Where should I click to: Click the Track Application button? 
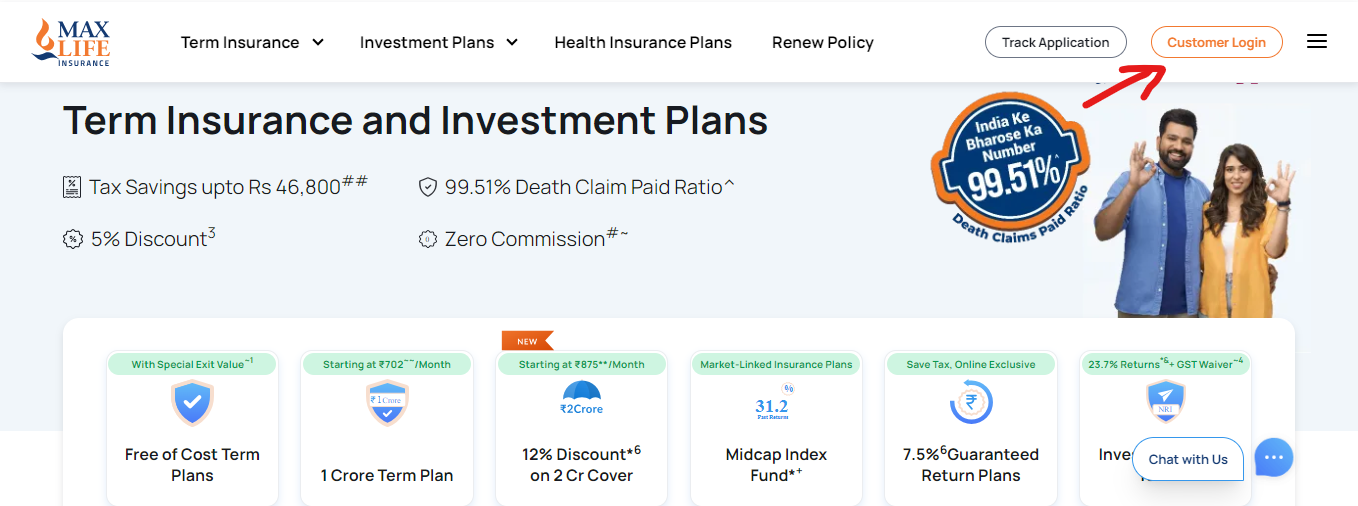coord(1056,42)
